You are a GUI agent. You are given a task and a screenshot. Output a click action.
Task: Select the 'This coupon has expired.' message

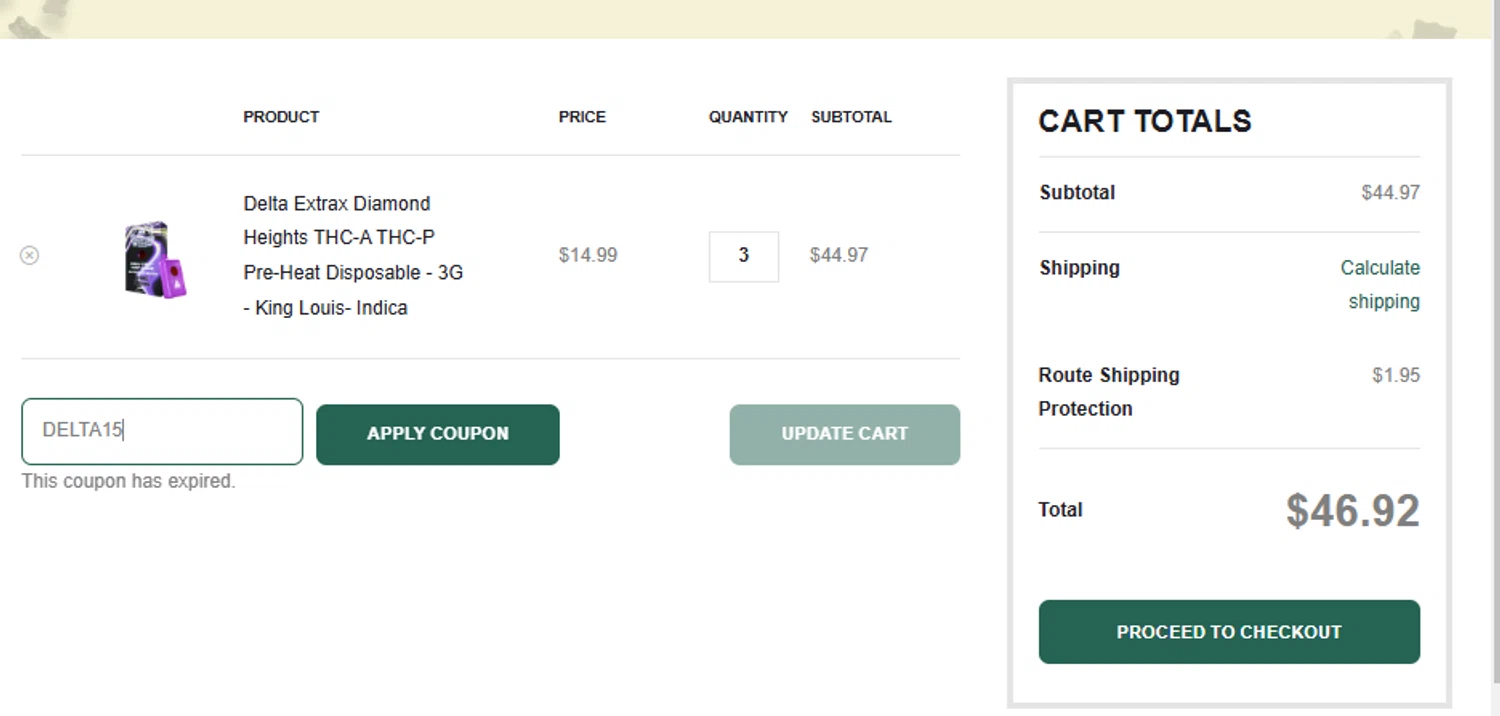[129, 481]
